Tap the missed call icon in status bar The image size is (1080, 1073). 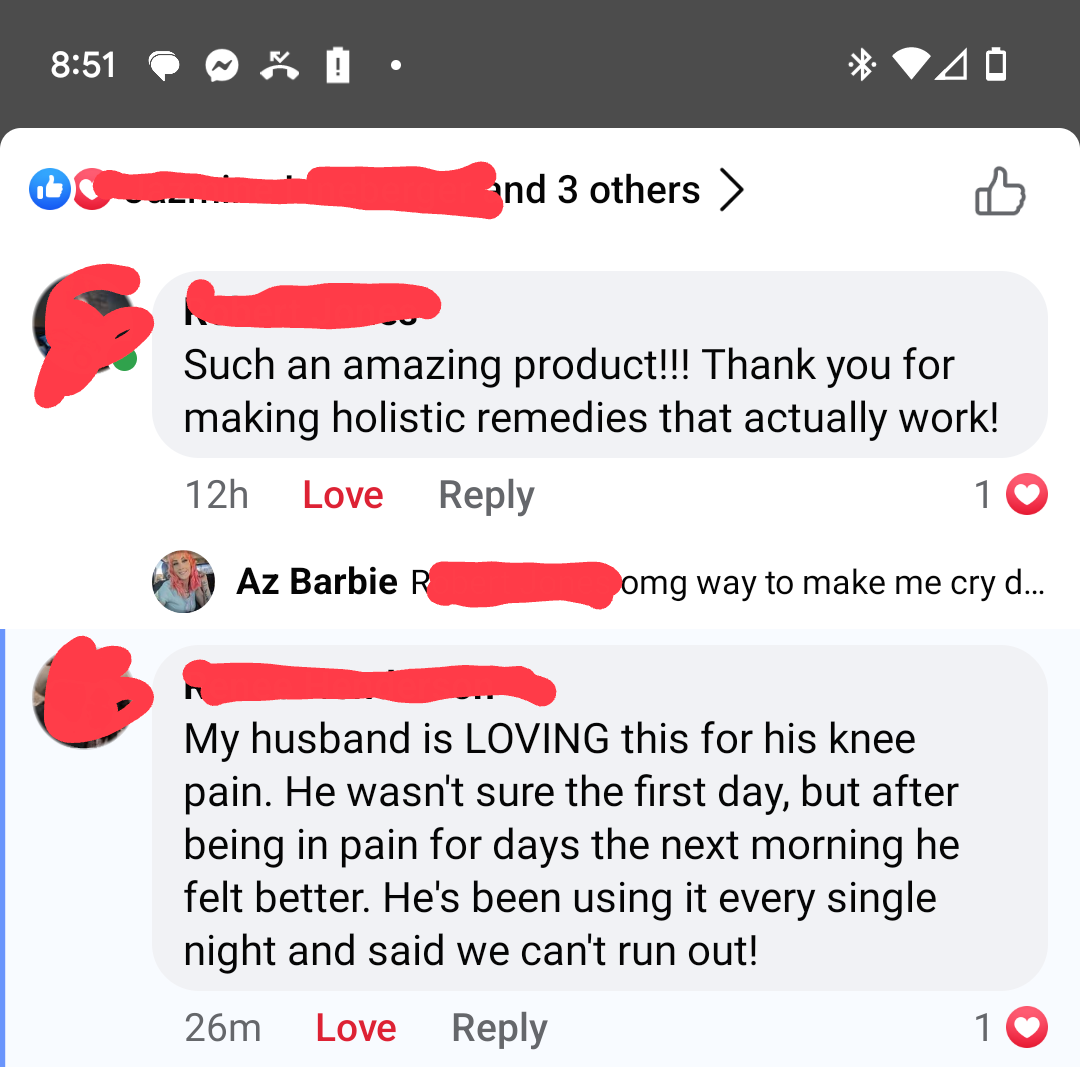279,66
